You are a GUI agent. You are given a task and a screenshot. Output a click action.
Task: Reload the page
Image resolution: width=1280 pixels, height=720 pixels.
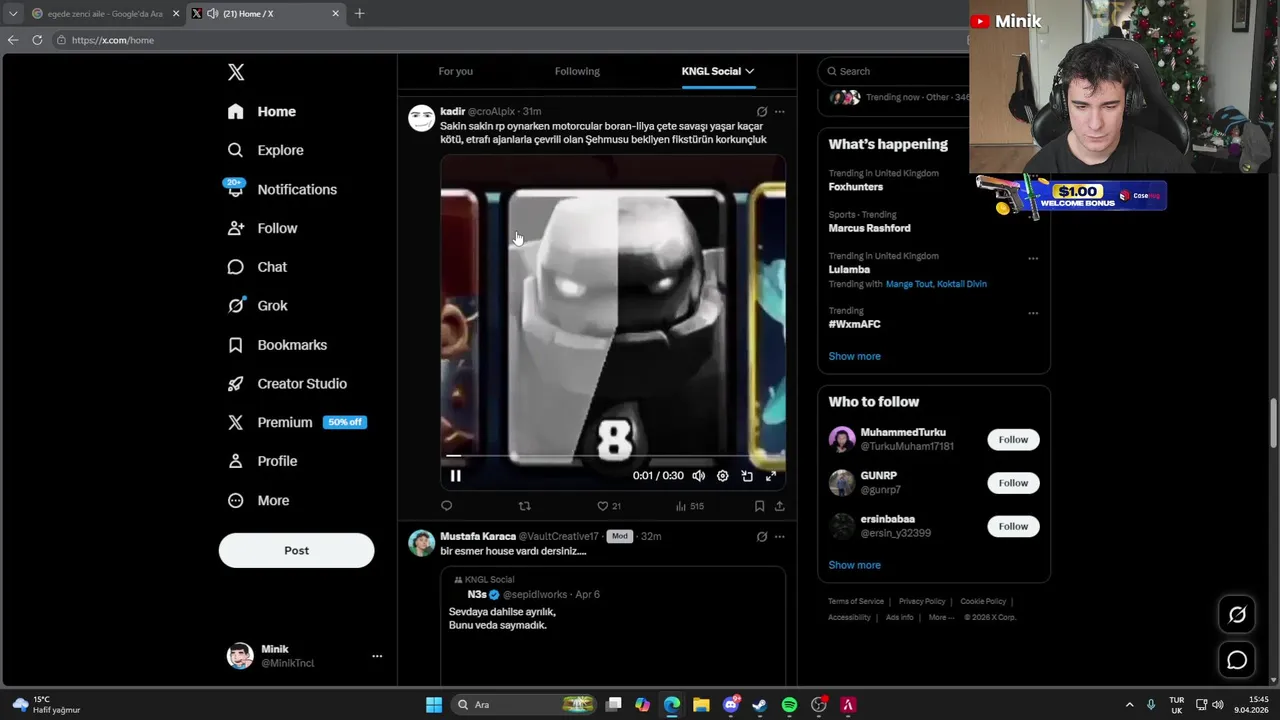pos(37,40)
